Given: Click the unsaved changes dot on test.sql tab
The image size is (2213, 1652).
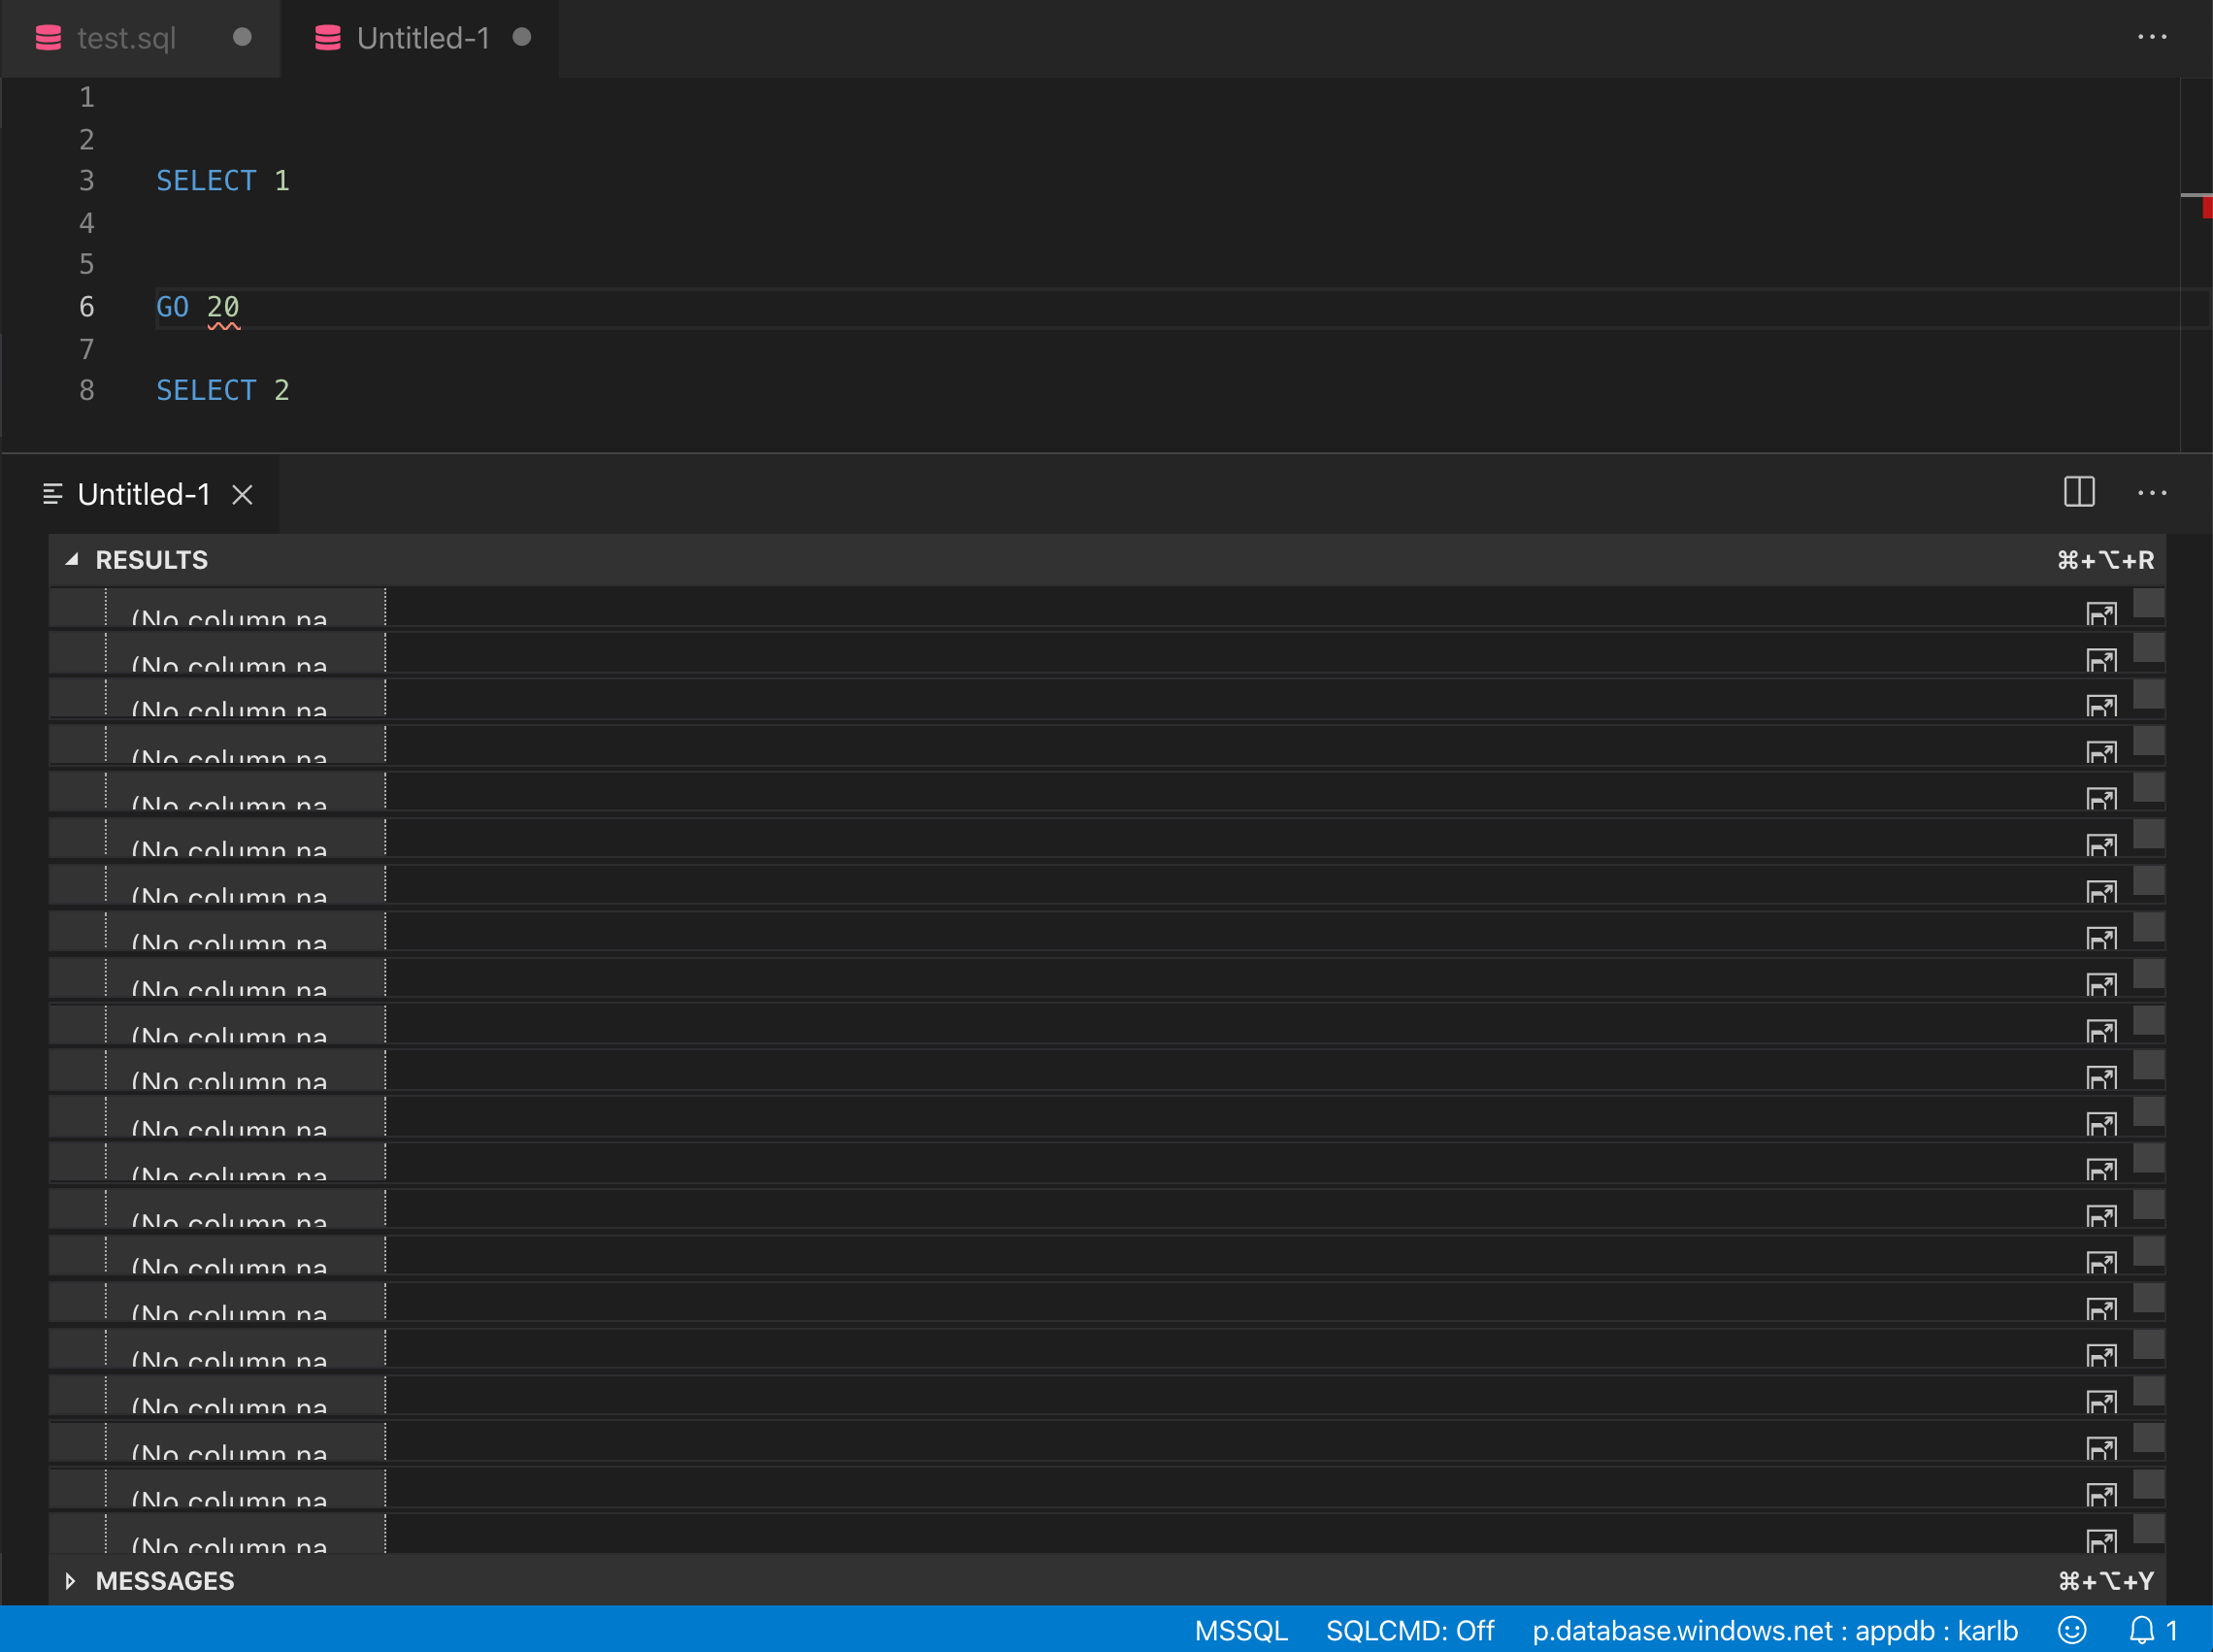Looking at the screenshot, I should coord(242,37).
